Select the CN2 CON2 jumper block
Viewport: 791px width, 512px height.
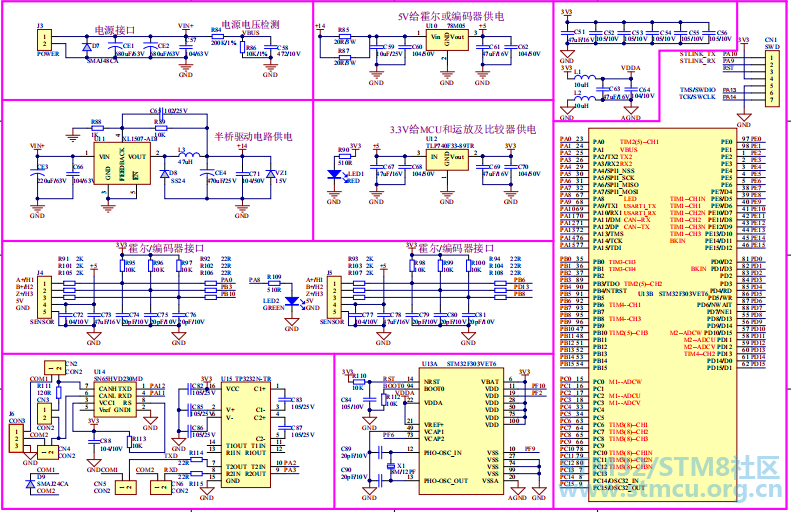54,368
